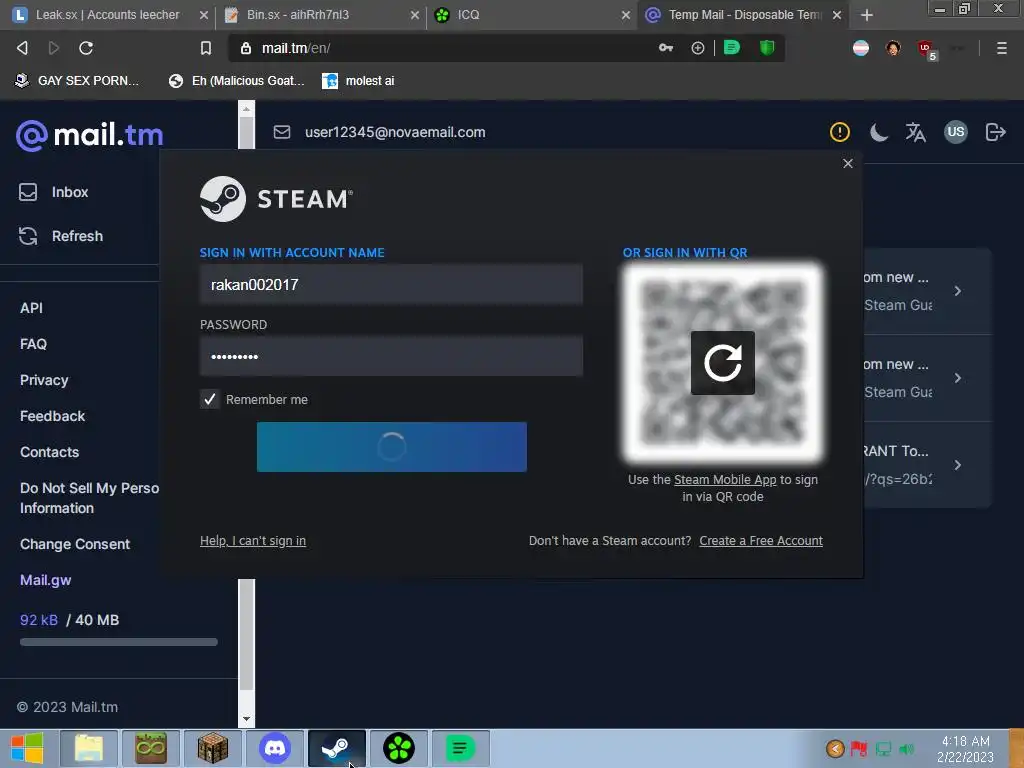The width and height of the screenshot is (1024, 768).
Task: Click the Steam taskbar icon
Action: [336, 748]
